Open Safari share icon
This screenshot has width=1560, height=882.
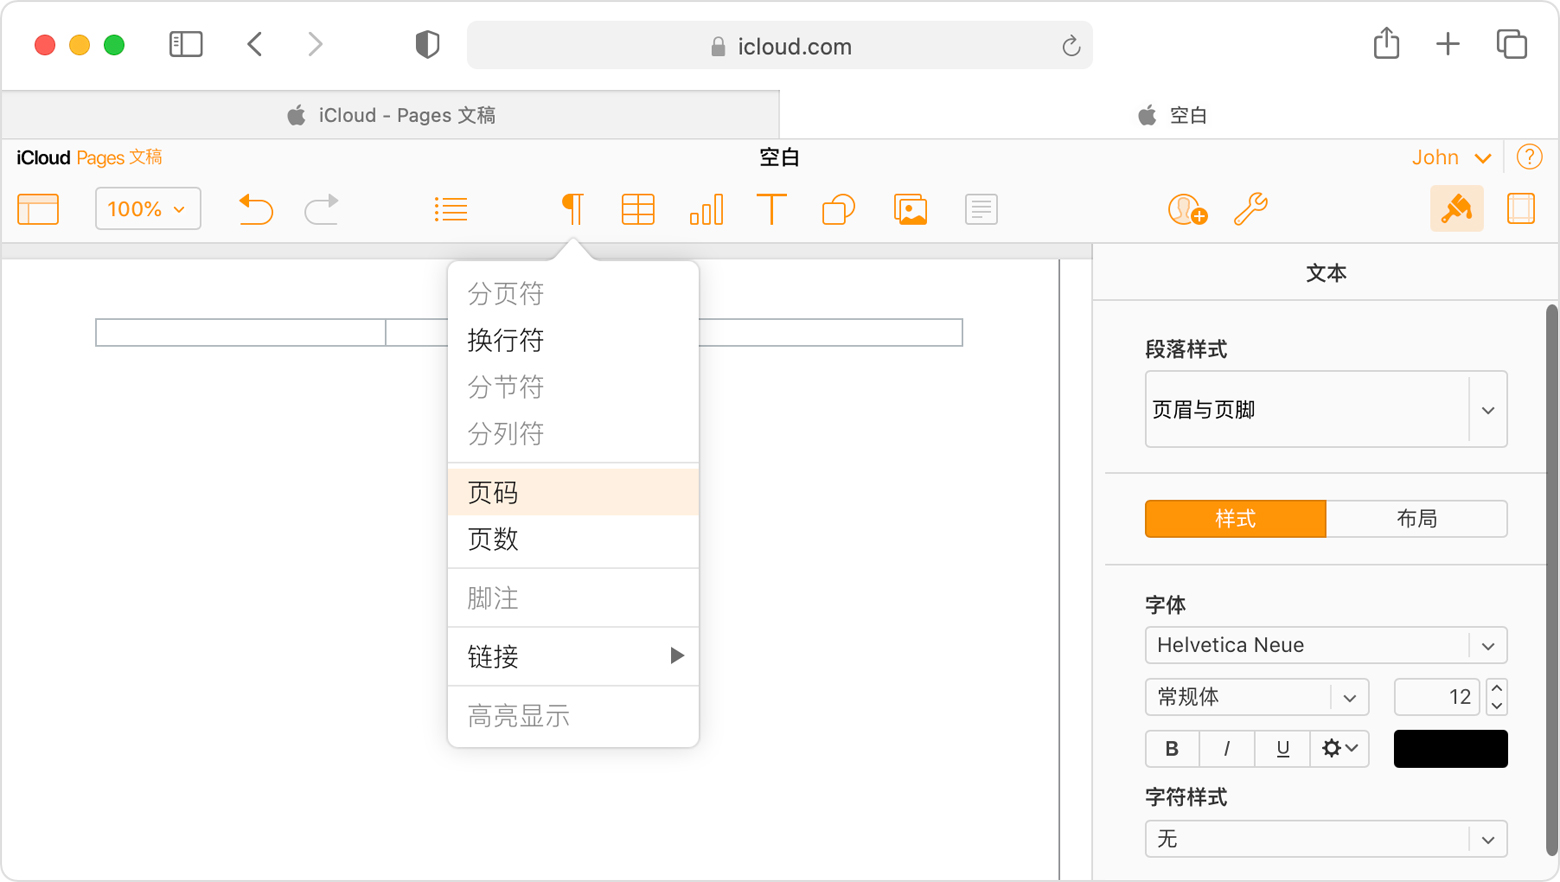(1386, 43)
